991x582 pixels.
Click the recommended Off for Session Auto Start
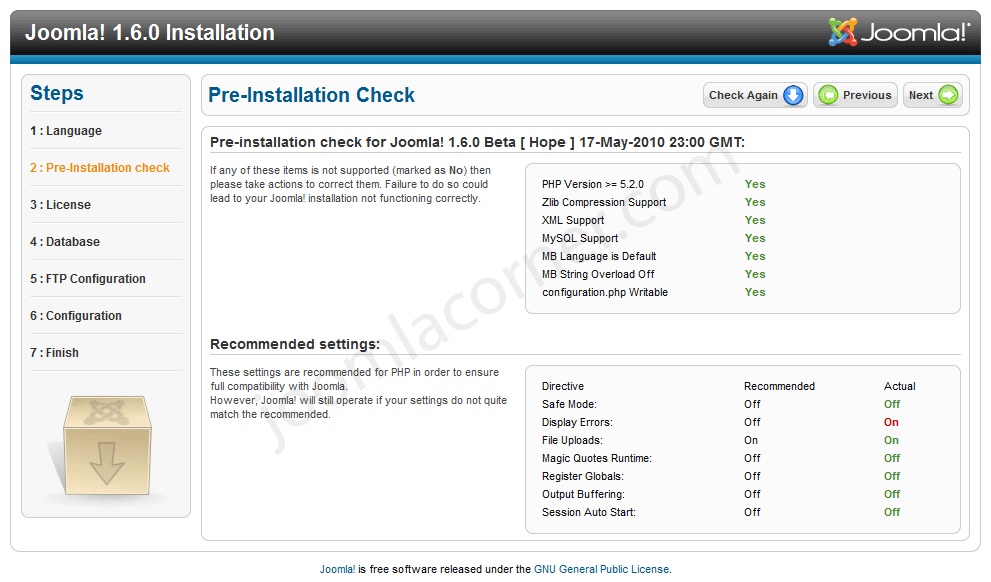coord(752,512)
